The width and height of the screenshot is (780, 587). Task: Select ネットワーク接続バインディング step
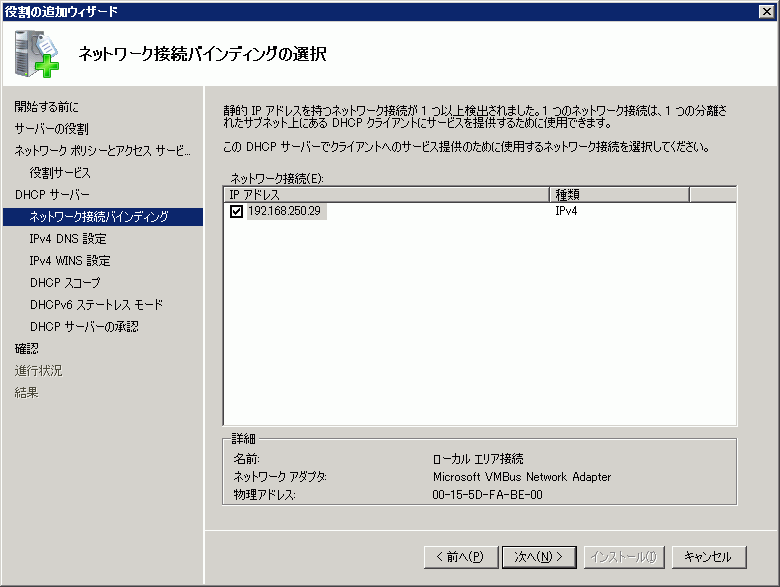point(103,217)
